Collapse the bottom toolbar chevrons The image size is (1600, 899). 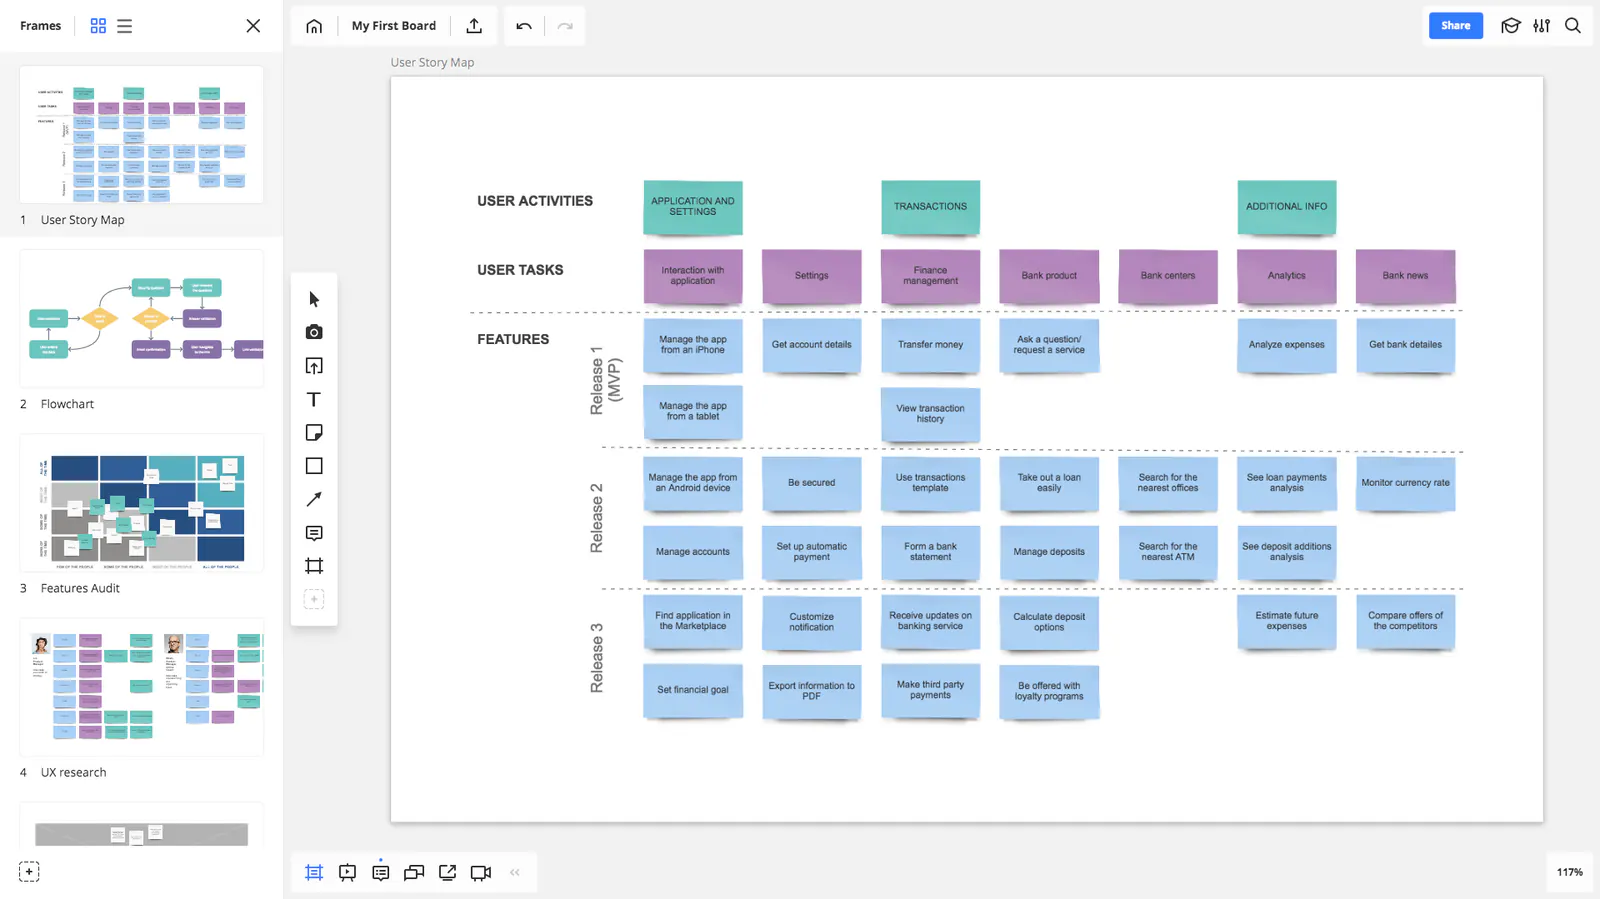[x=515, y=872]
